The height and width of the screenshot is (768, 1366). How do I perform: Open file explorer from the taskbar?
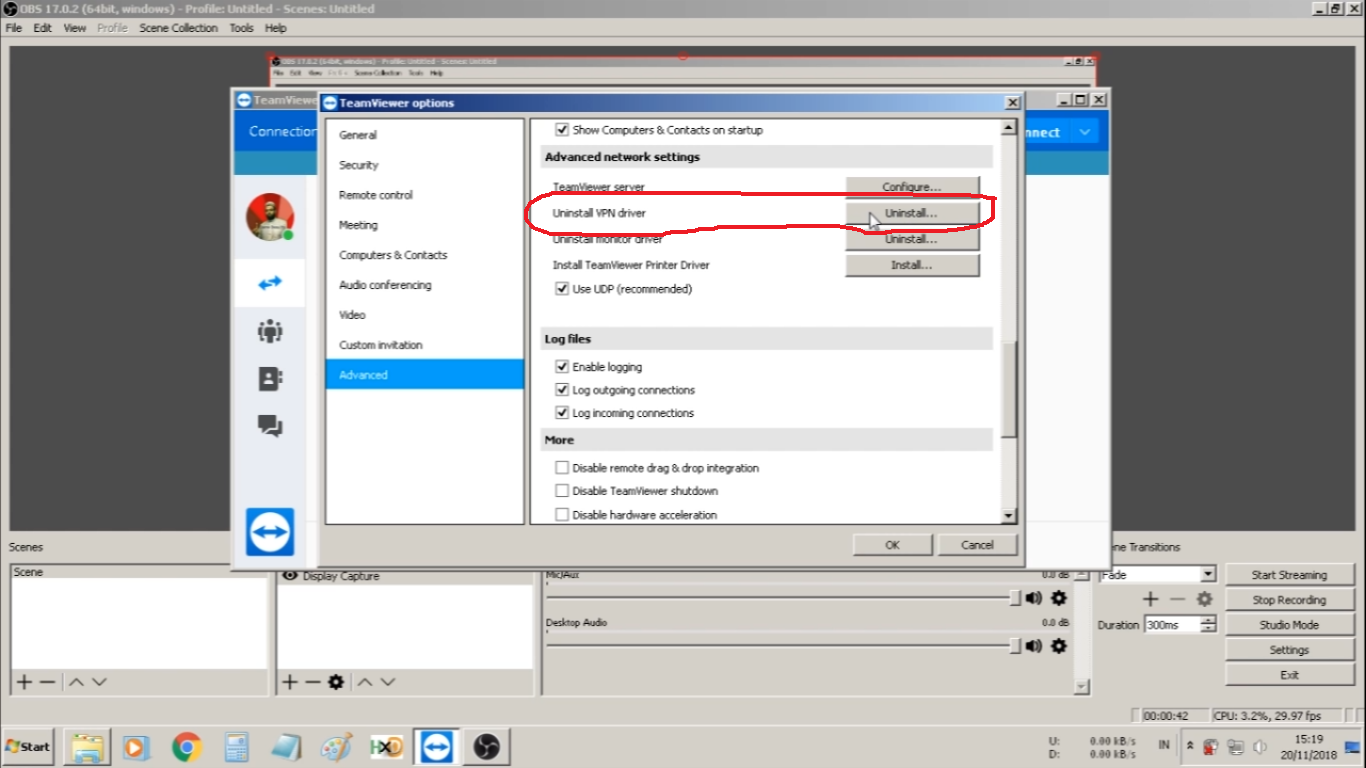tap(87, 747)
